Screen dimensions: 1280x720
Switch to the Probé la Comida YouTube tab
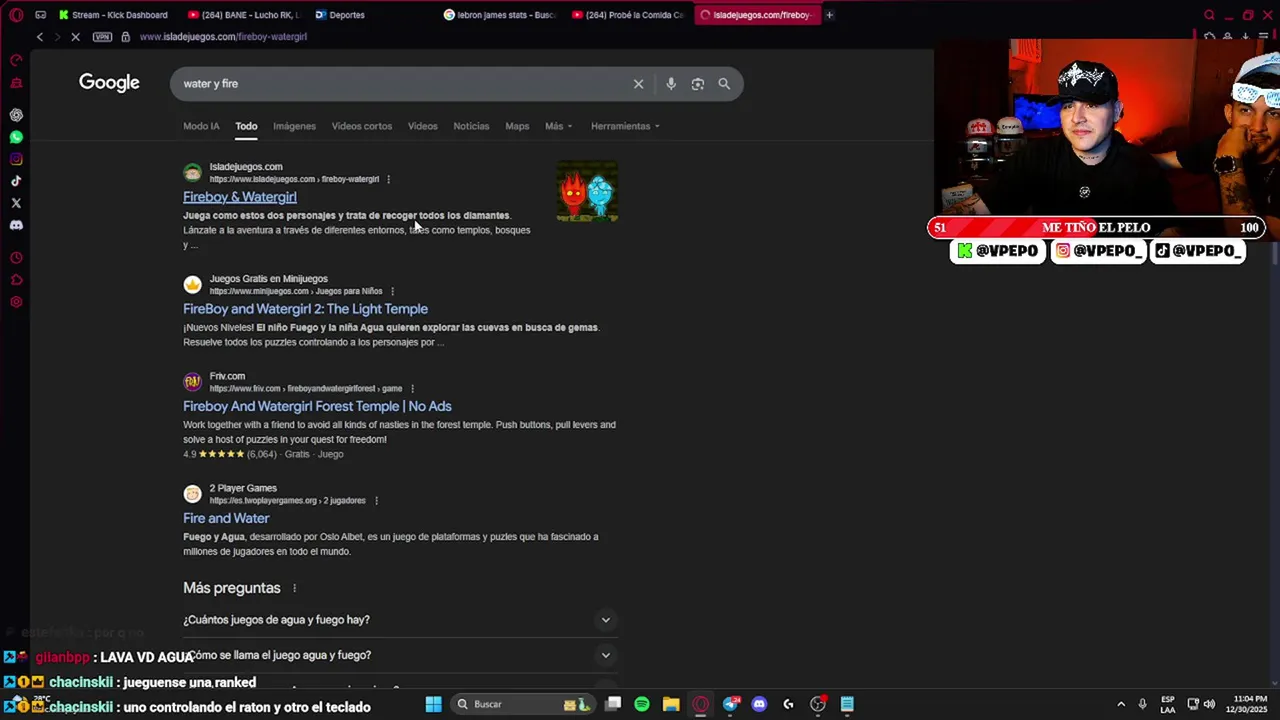tap(628, 15)
